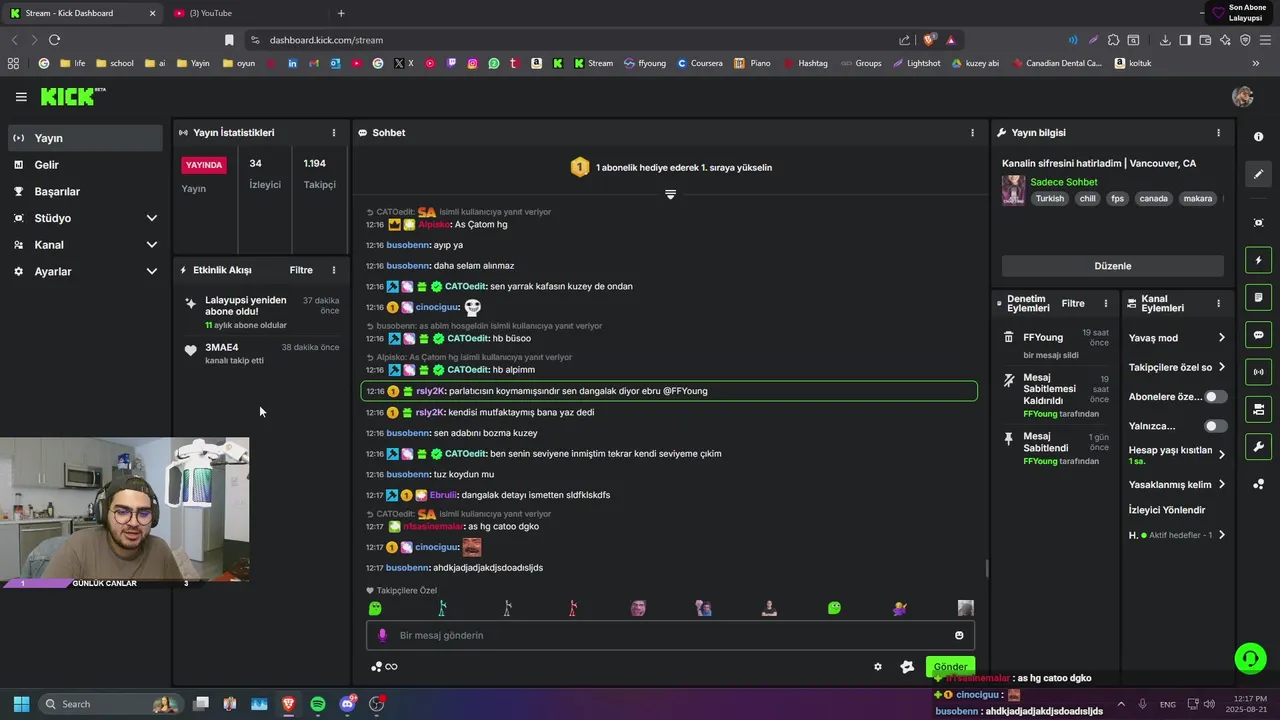
Task: Select highlighted rsly2K message mentioning @FFYoung
Action: (669, 391)
